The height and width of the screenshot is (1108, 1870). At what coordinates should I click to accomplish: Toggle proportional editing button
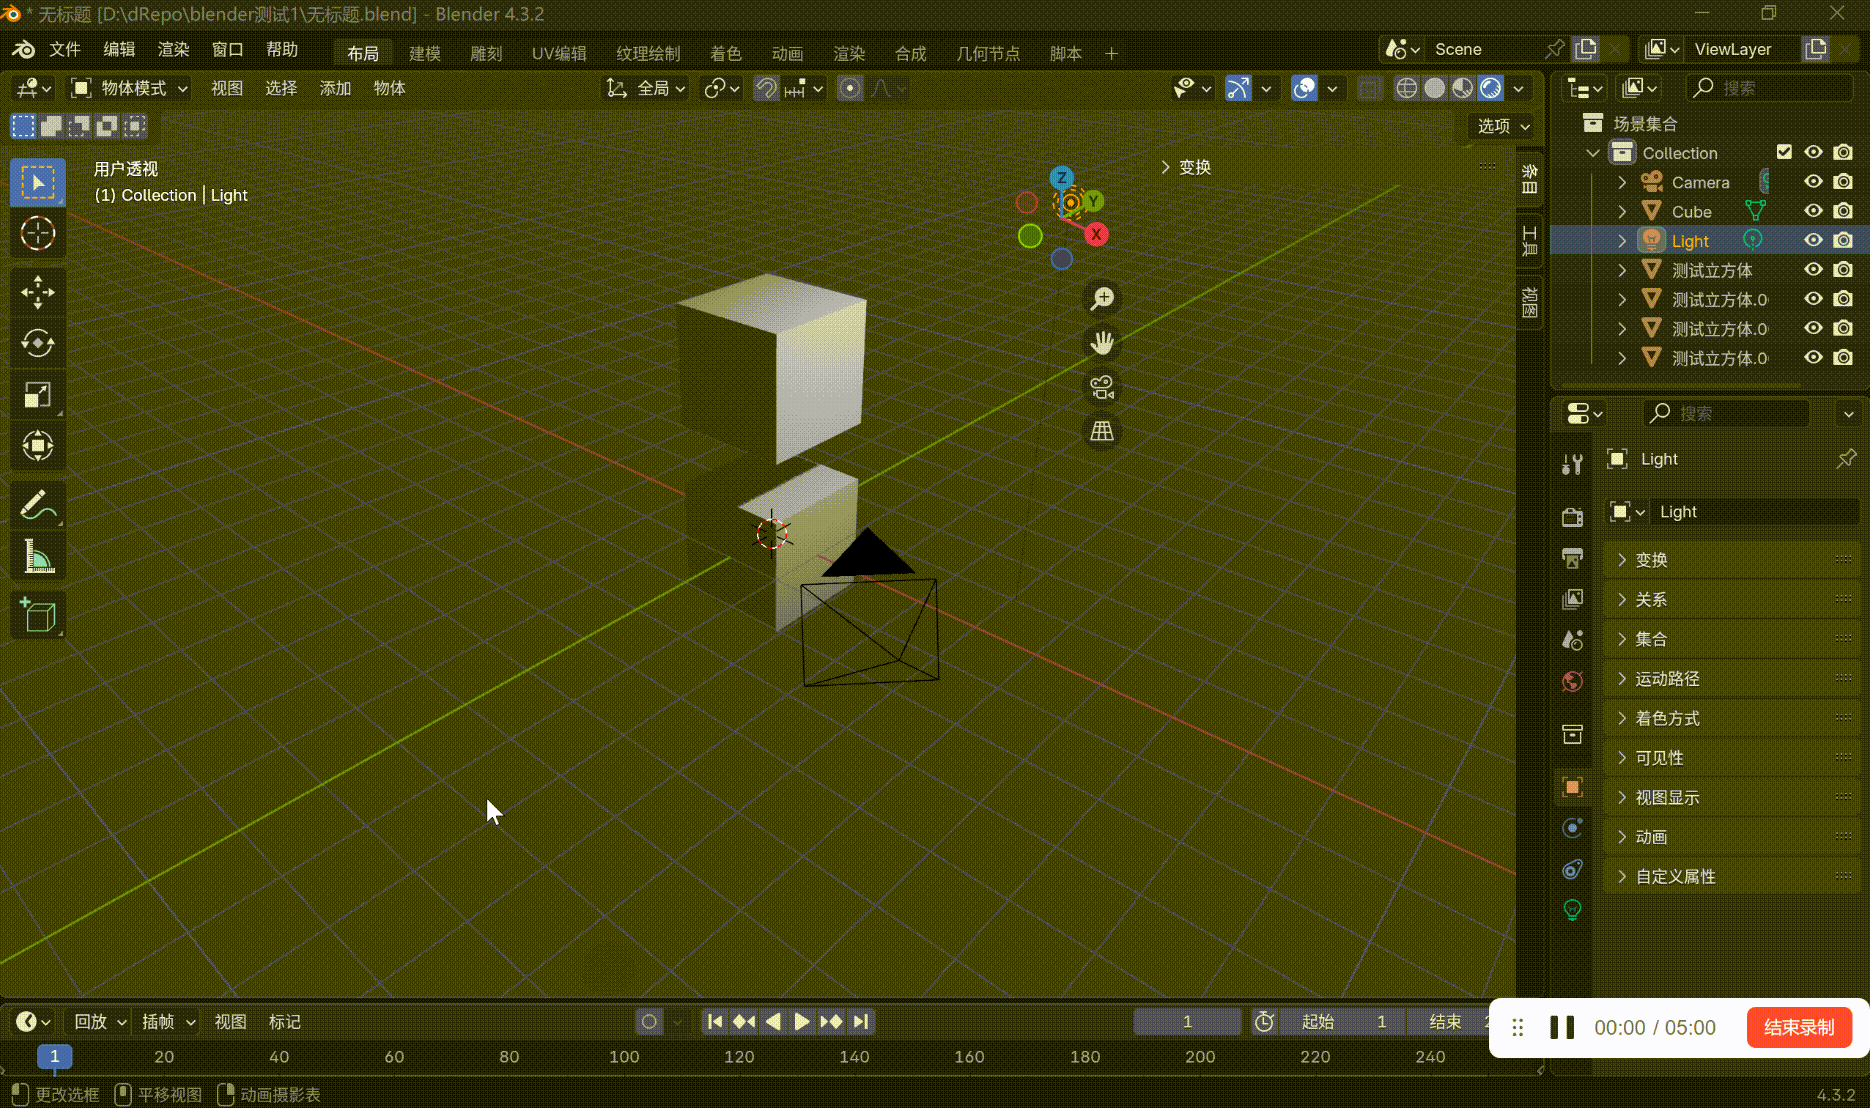[x=850, y=88]
